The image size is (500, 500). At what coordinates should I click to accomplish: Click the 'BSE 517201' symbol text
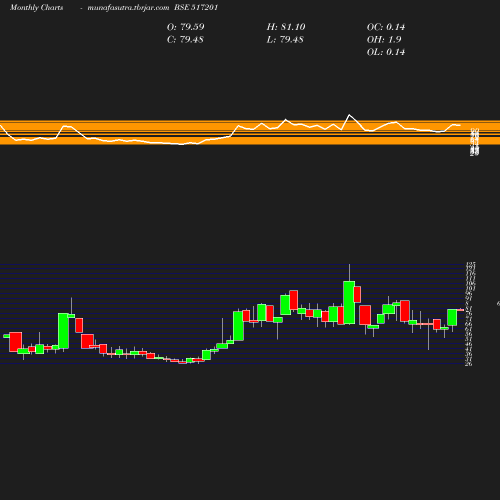(196, 7)
